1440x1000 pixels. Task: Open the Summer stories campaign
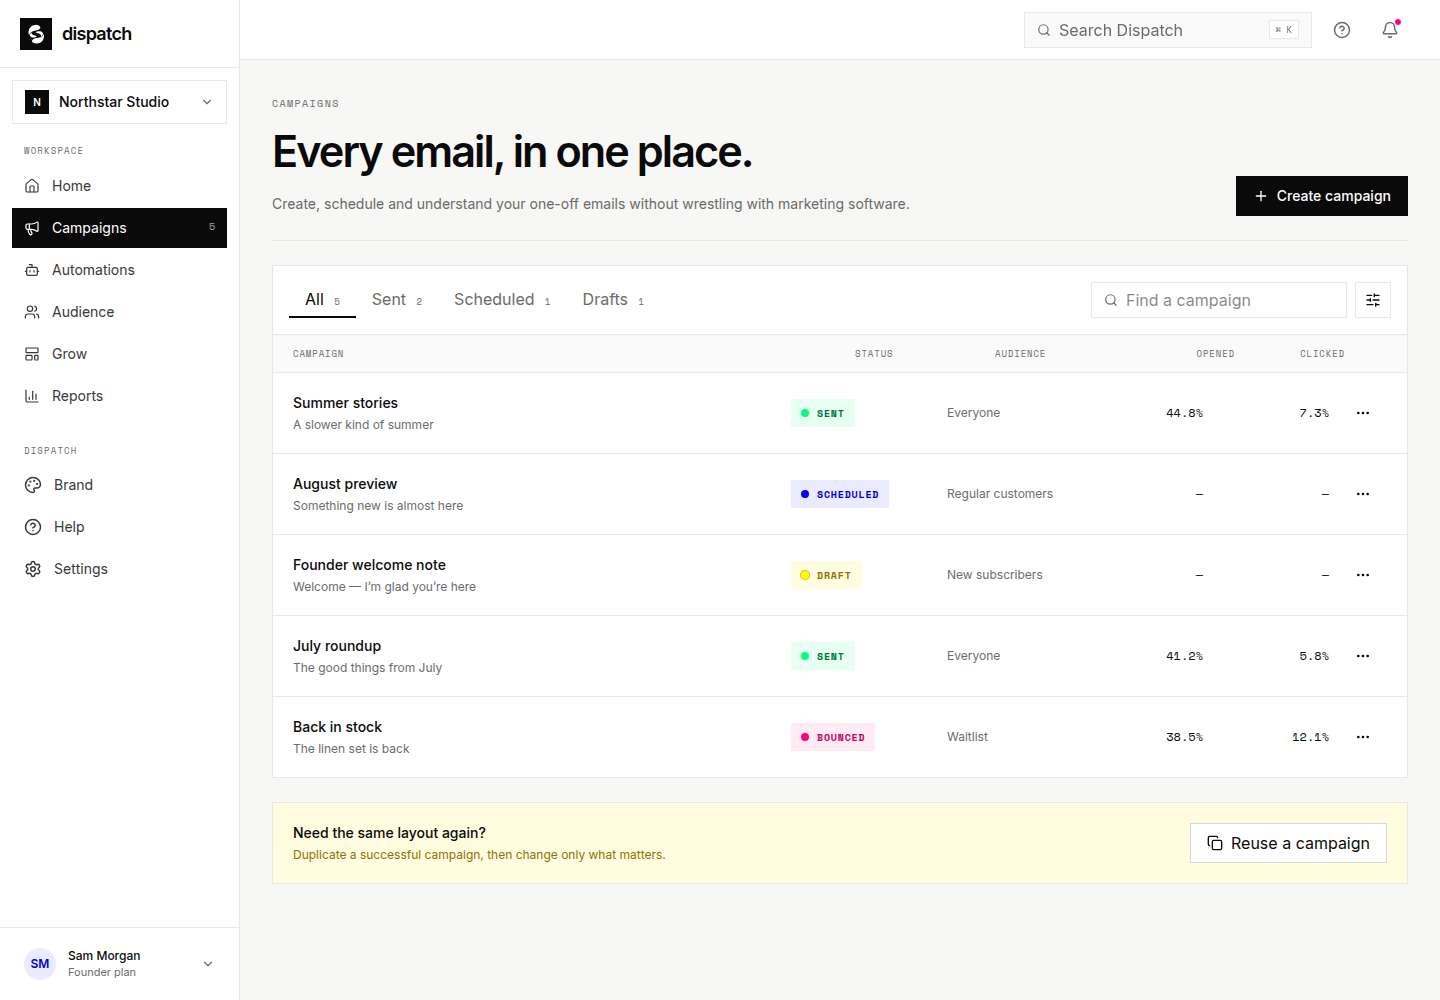click(345, 403)
